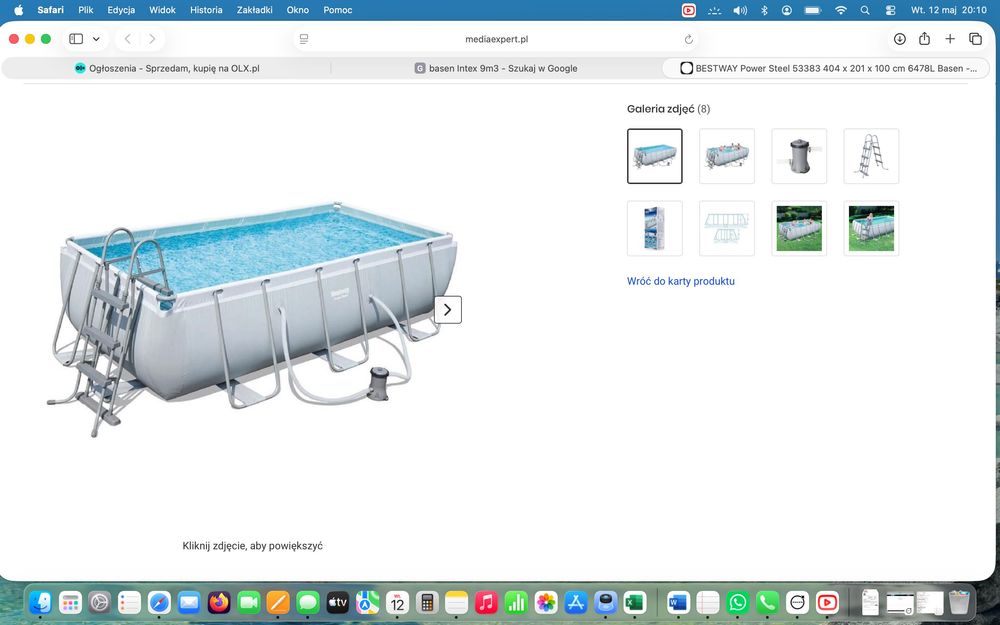Launch Firefox from the Dock
Screen dimensions: 1000x625
pos(219,602)
